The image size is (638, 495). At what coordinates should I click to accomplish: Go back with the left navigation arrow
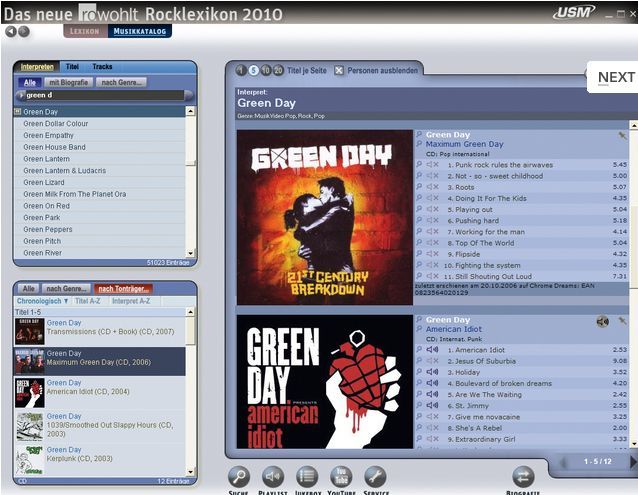[x=11, y=31]
